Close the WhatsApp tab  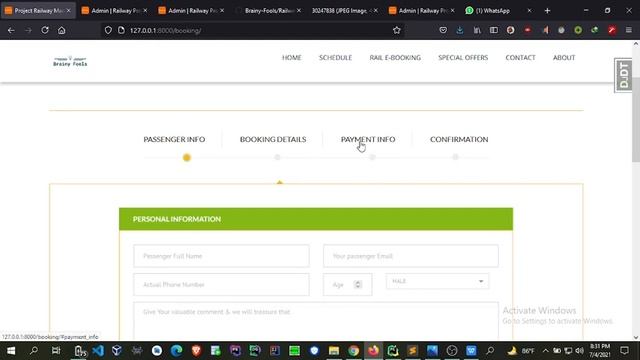[x=529, y=11]
